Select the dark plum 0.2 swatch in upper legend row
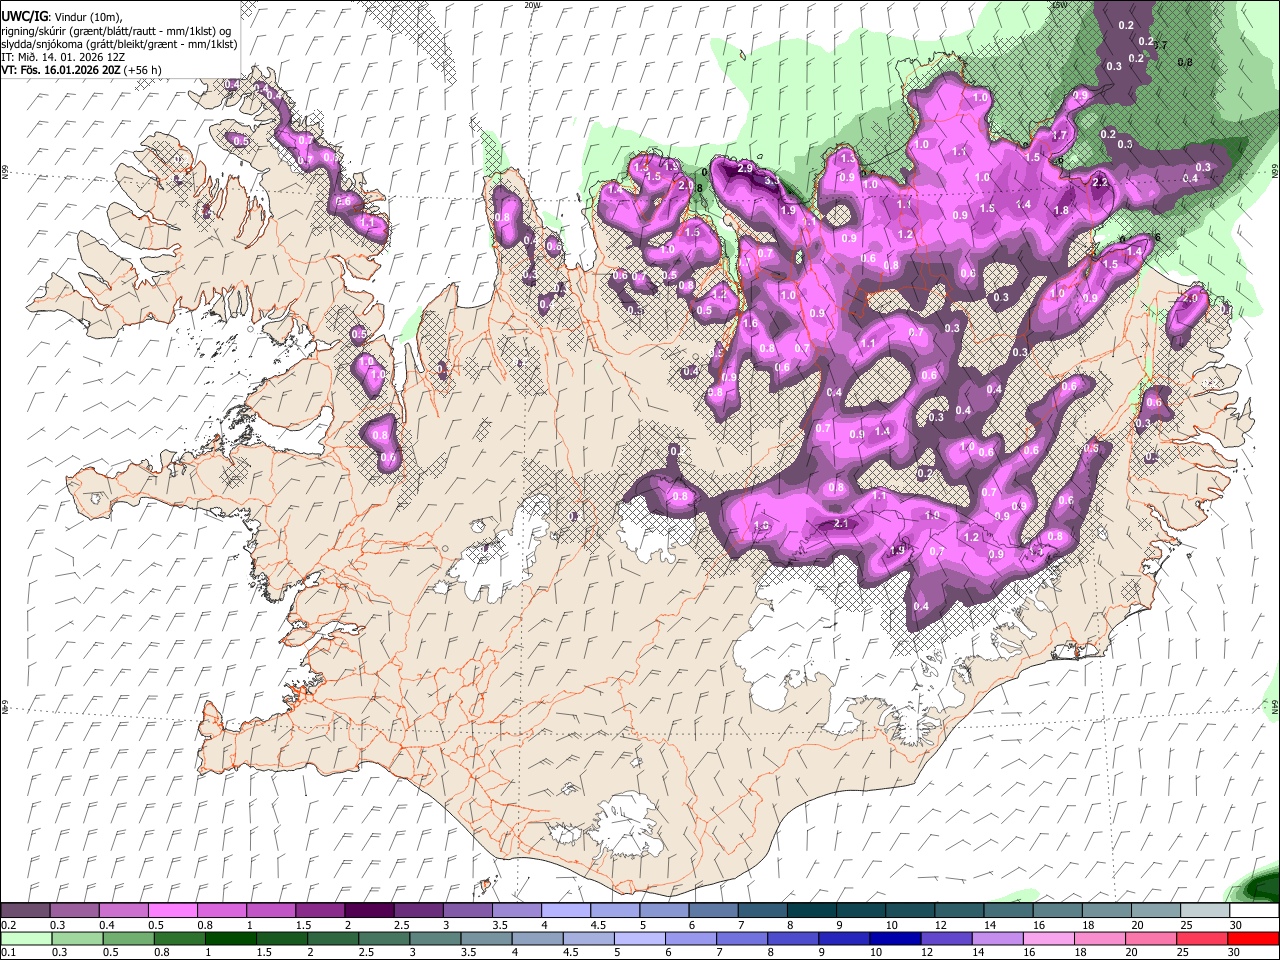This screenshot has height=960, width=1280. 25,910
